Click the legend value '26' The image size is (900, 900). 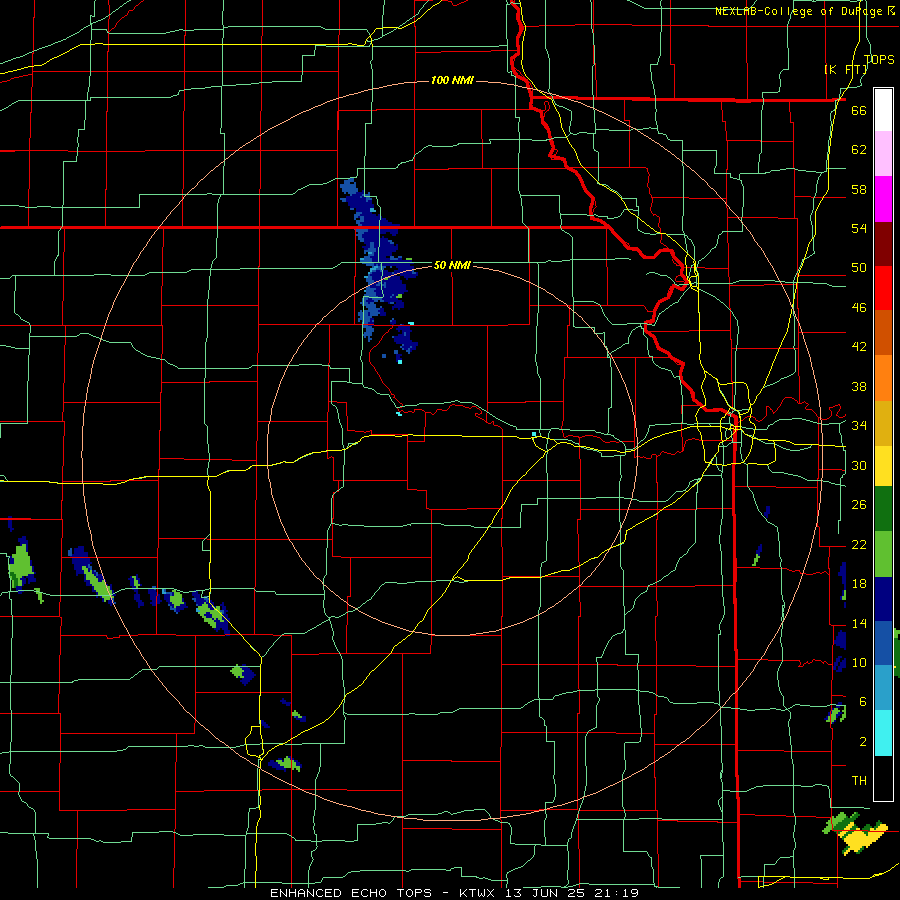click(x=859, y=505)
